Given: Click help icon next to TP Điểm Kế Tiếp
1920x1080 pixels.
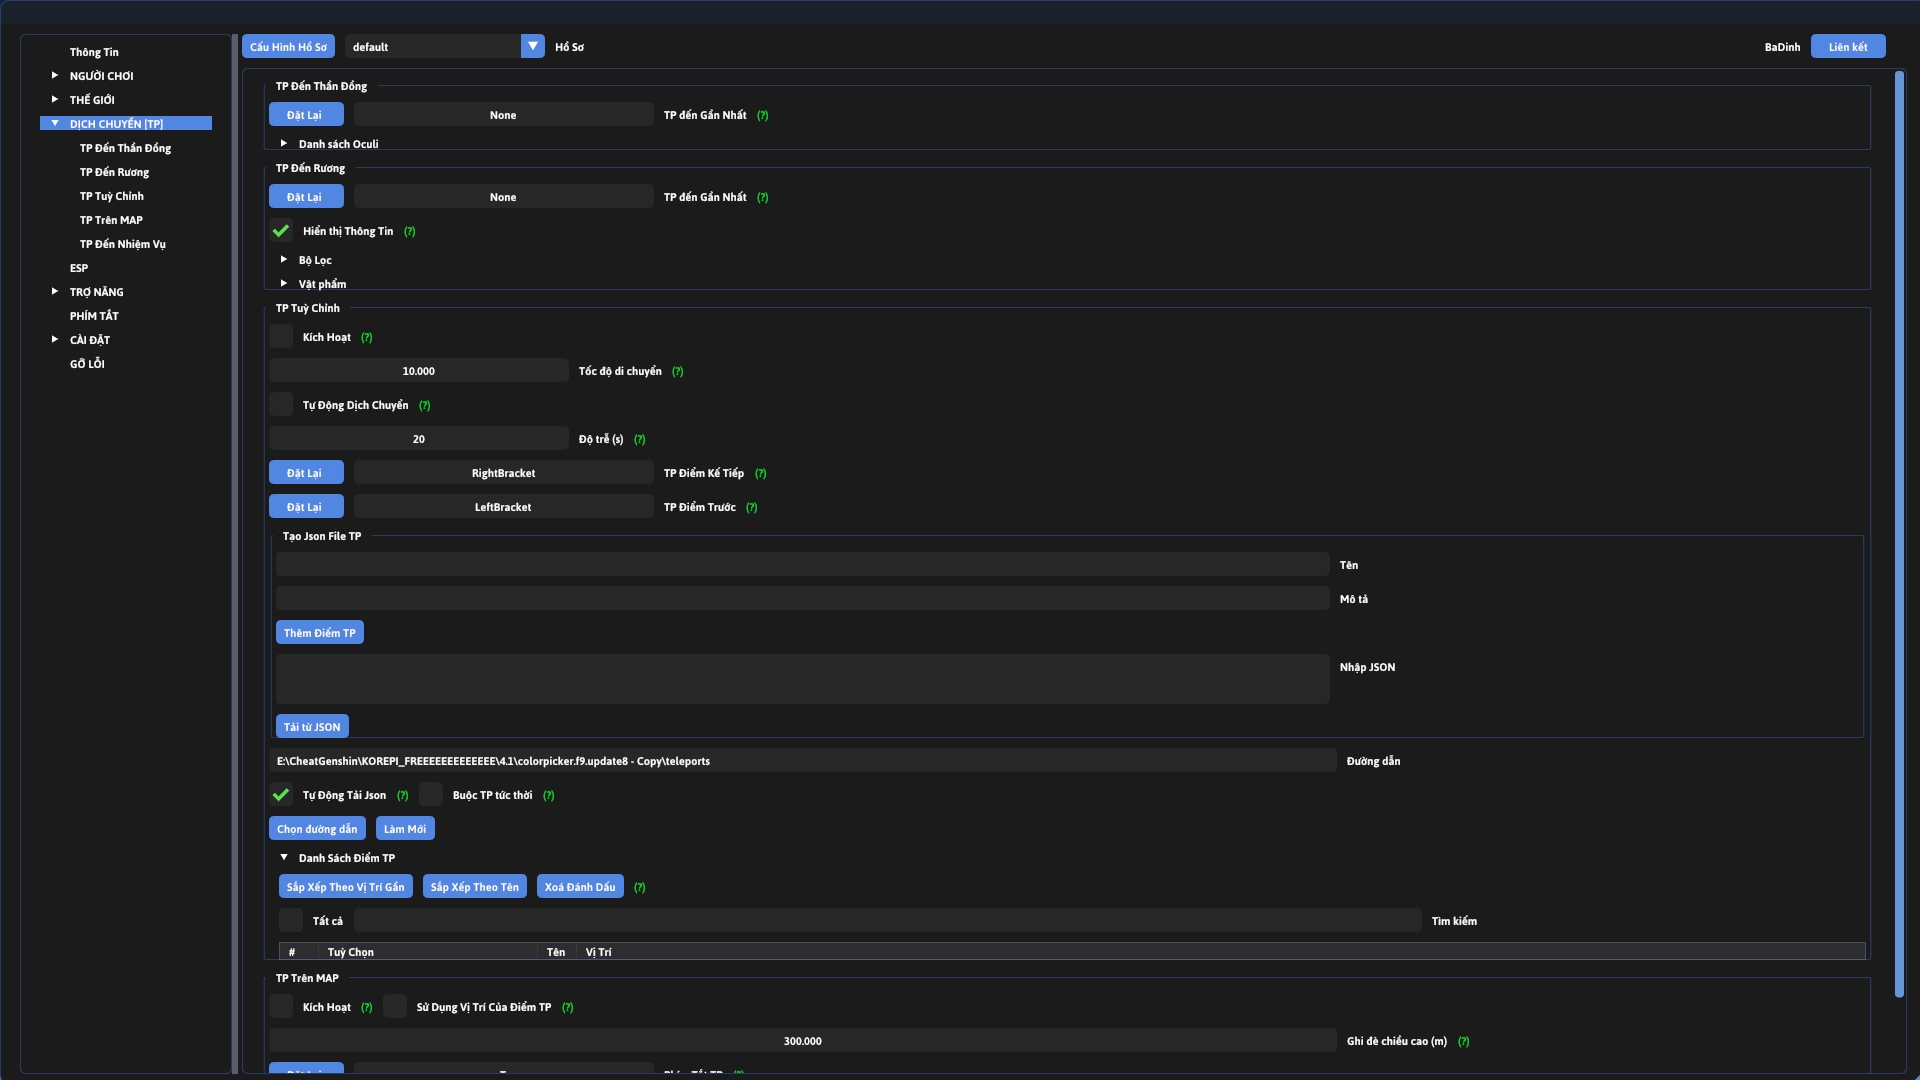Looking at the screenshot, I should click(x=760, y=473).
